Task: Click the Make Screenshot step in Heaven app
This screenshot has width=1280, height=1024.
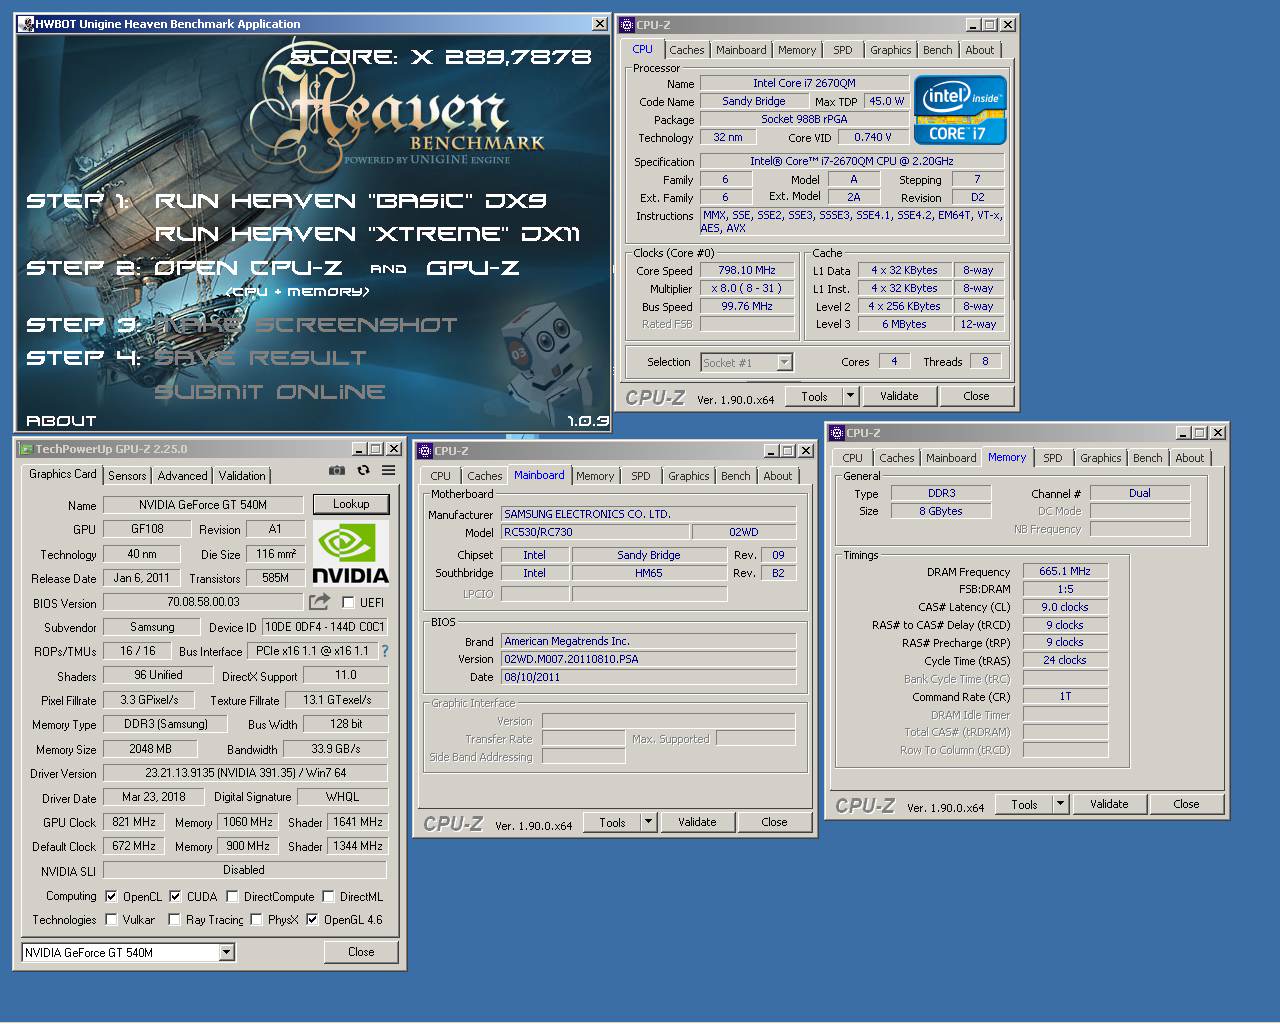Action: click(305, 325)
